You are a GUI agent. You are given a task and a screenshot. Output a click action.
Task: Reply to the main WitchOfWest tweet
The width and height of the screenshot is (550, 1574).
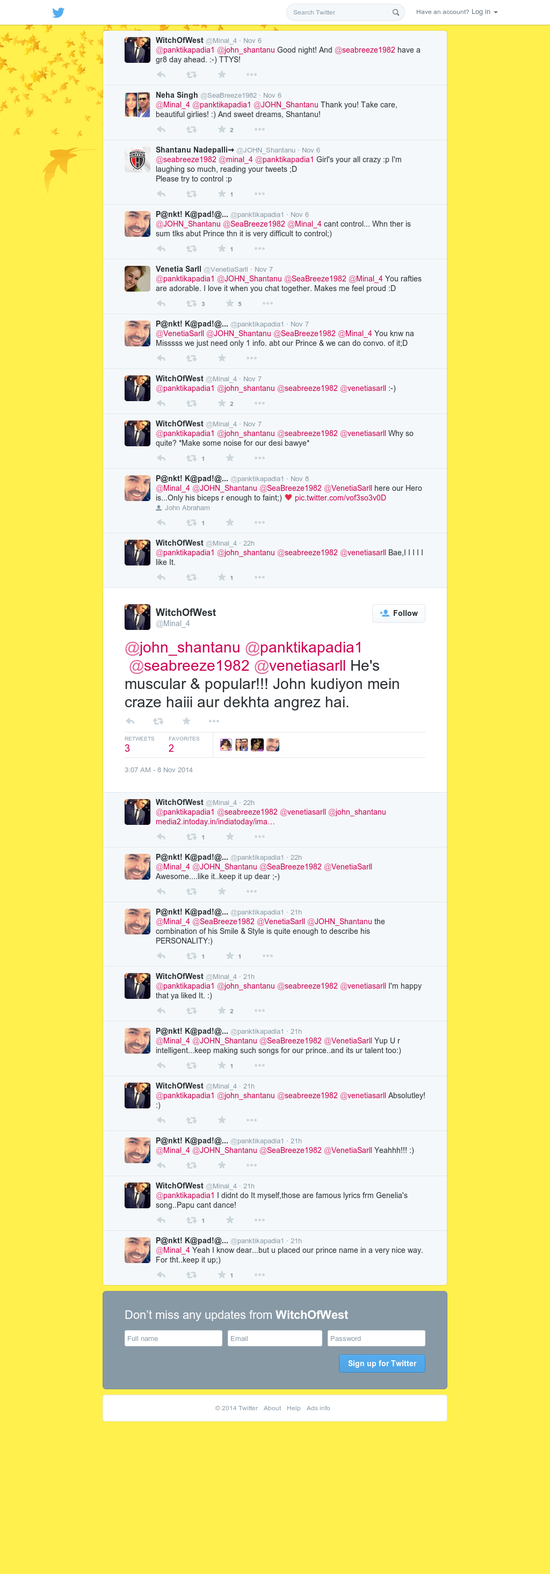click(130, 720)
